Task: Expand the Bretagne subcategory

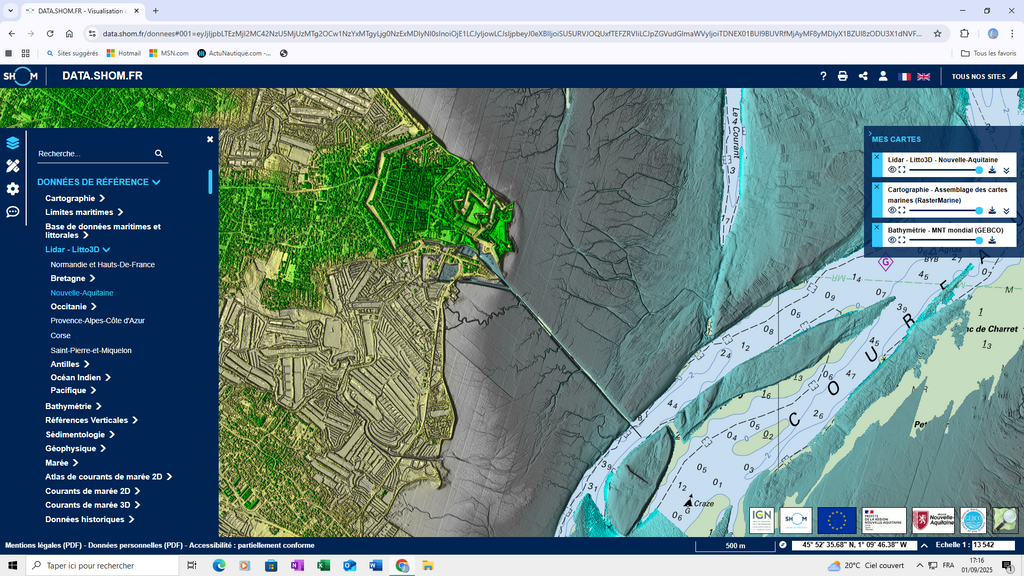Action: [73, 278]
